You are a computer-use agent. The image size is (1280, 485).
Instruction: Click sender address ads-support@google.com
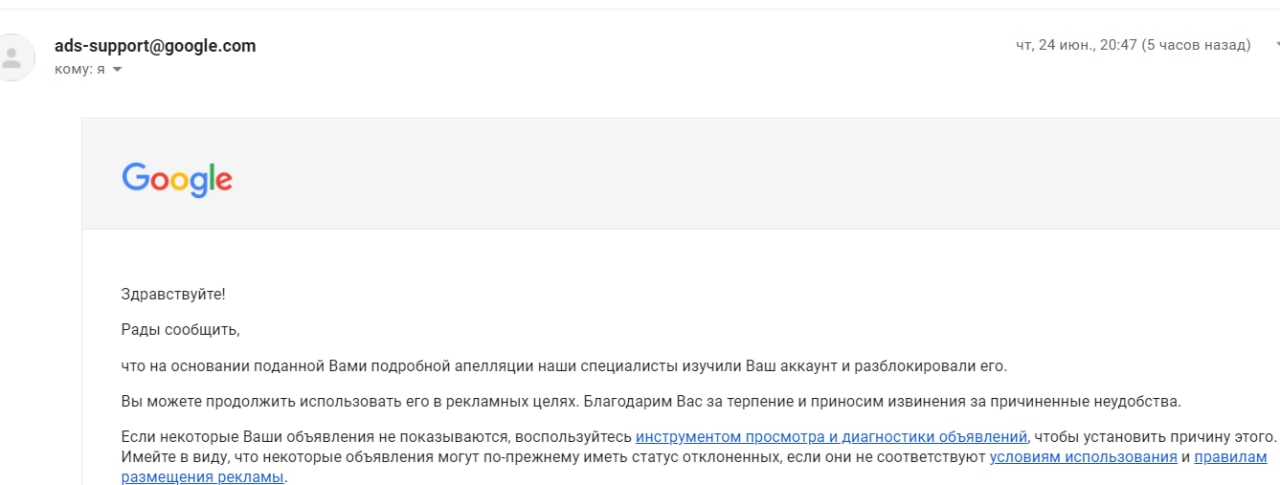(x=155, y=46)
